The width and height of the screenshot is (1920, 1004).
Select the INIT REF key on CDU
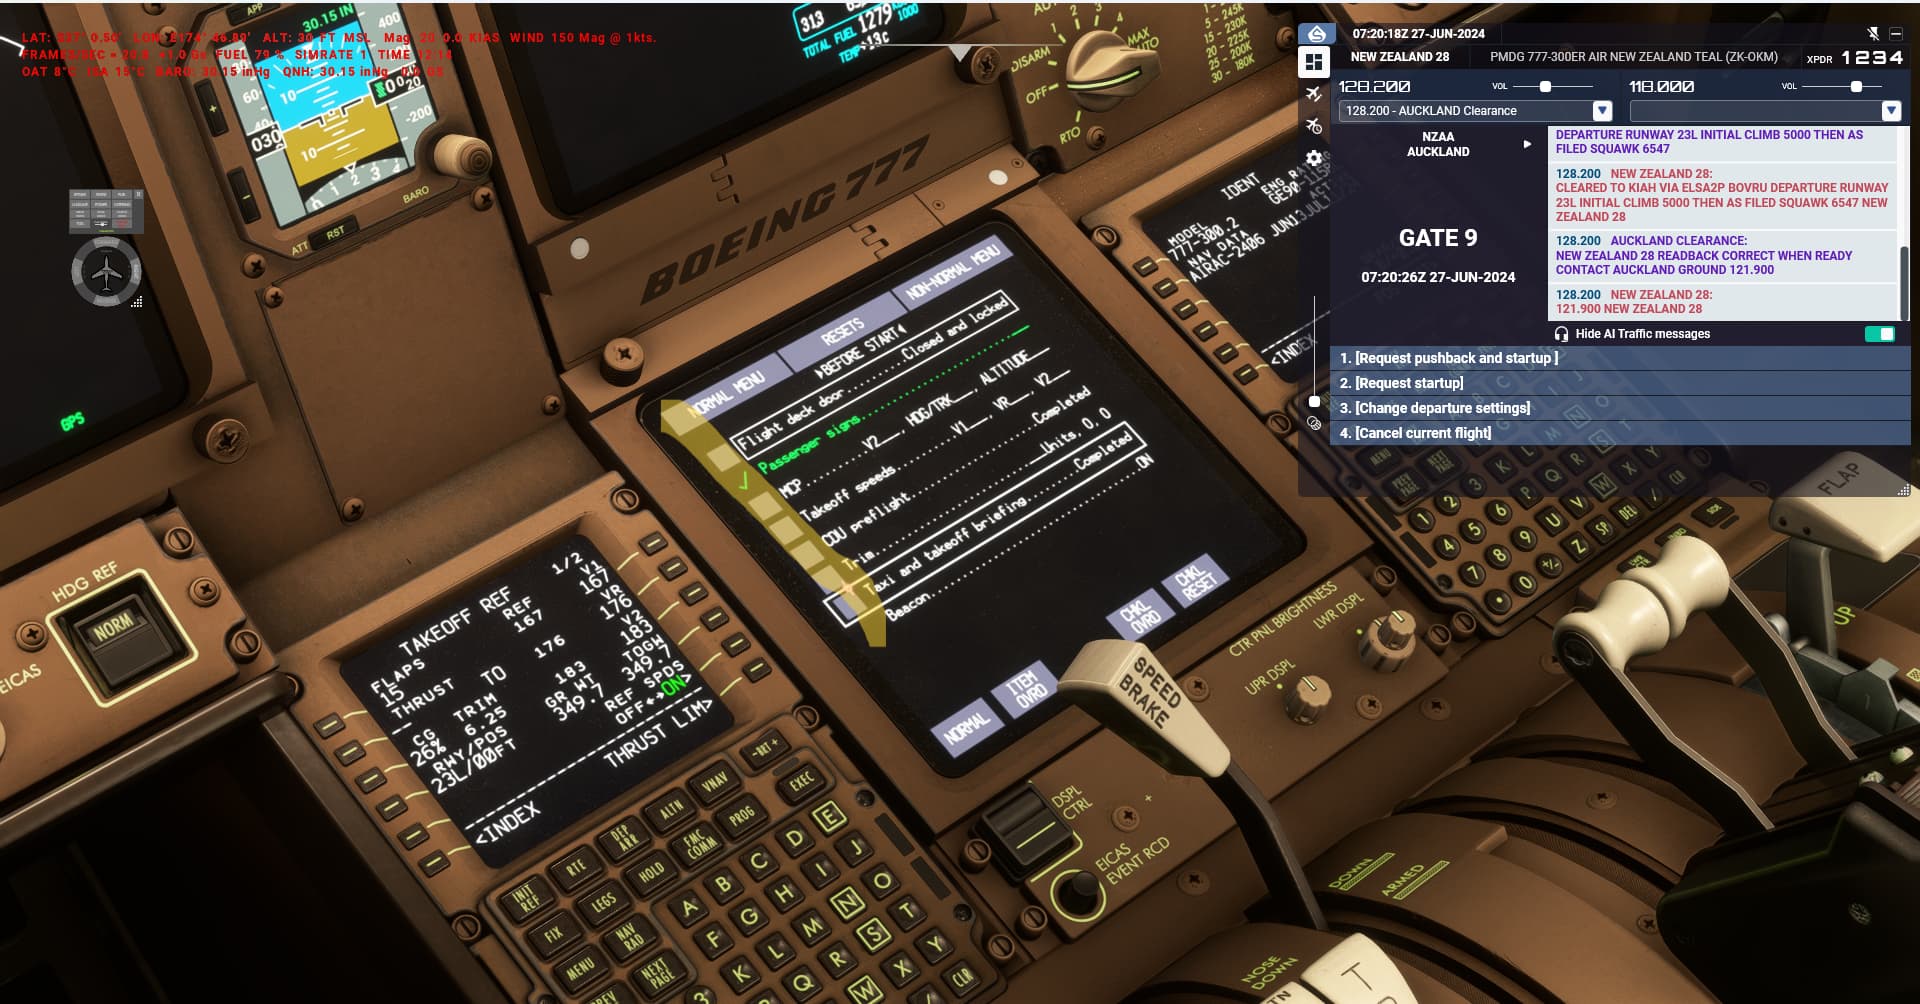tap(527, 898)
